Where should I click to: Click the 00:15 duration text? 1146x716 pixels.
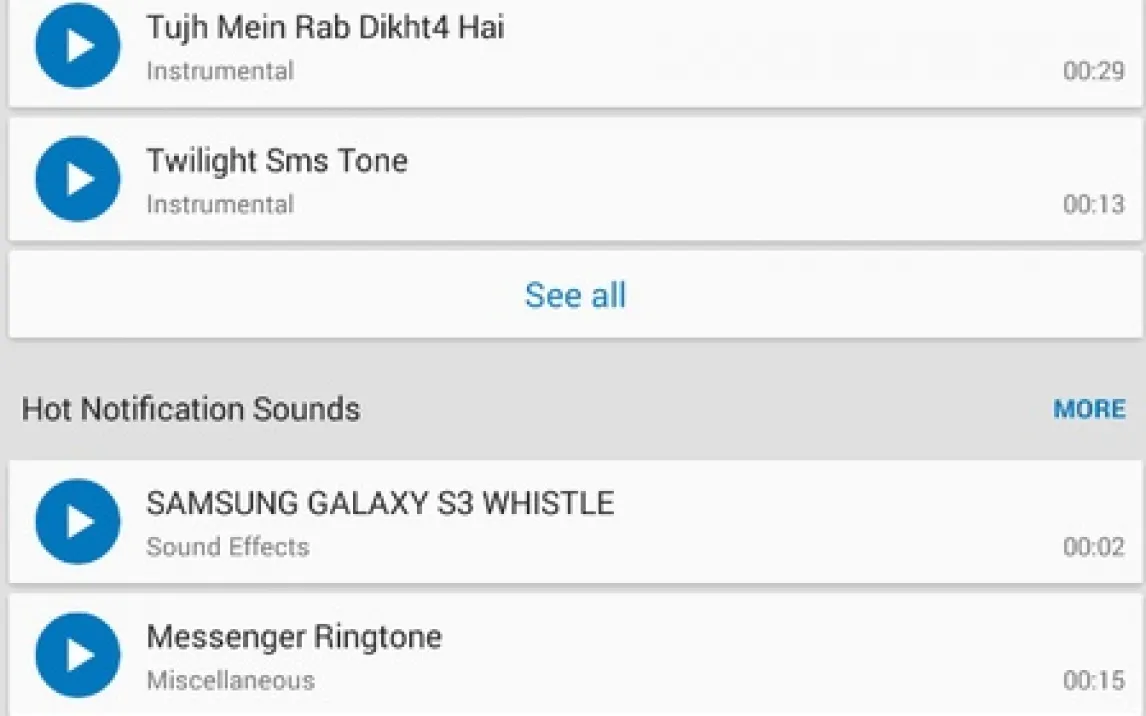[1093, 681]
